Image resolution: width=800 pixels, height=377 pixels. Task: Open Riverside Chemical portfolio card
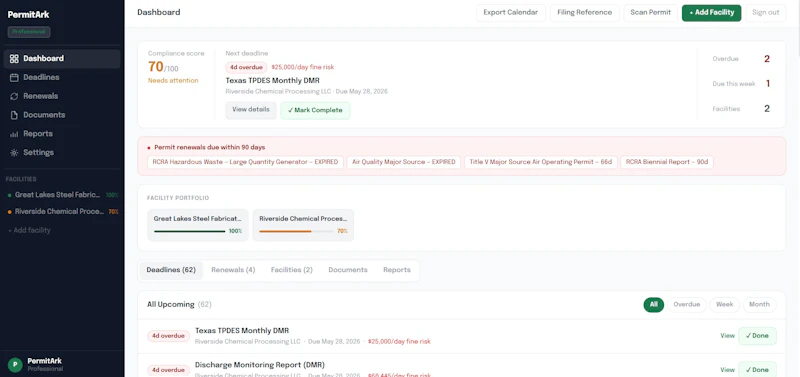(303, 225)
